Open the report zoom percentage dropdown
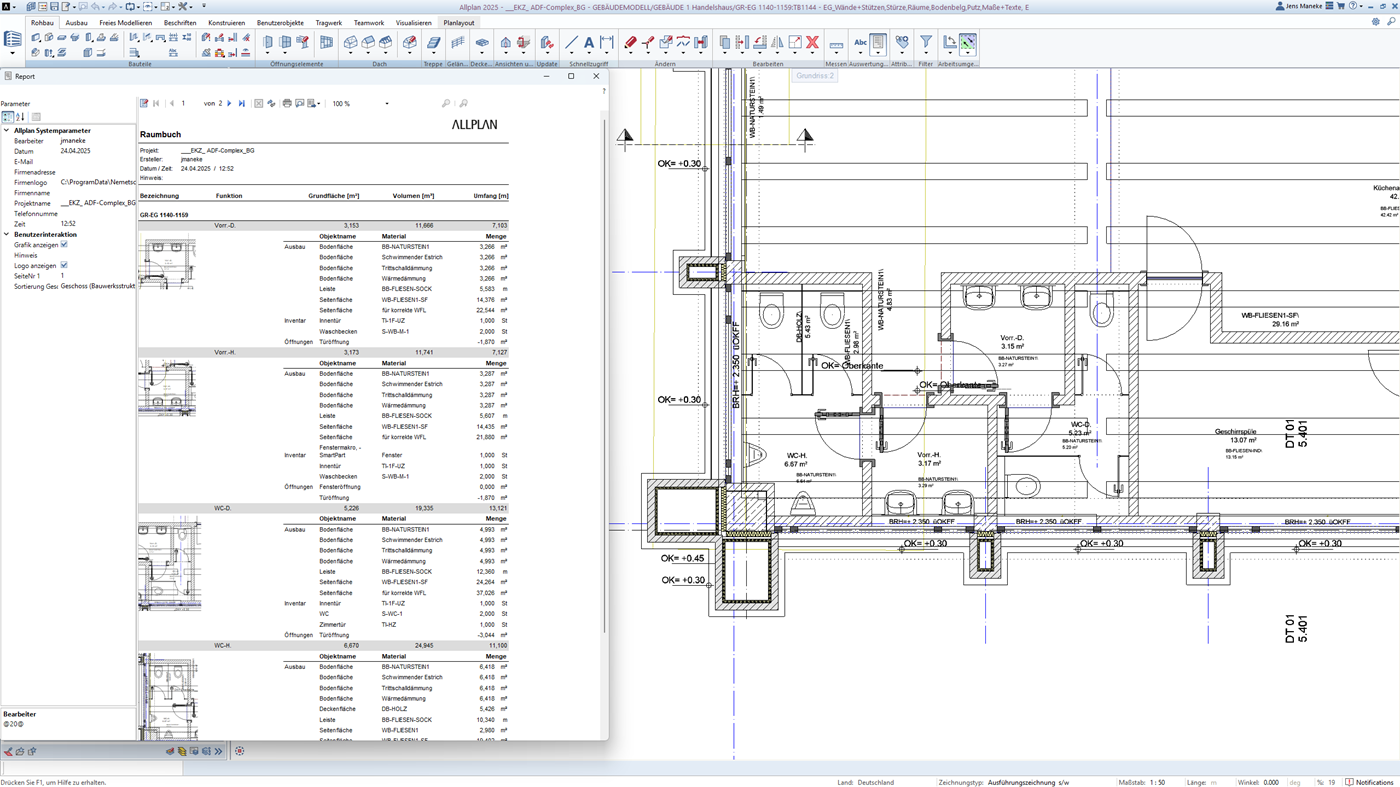 coord(387,103)
